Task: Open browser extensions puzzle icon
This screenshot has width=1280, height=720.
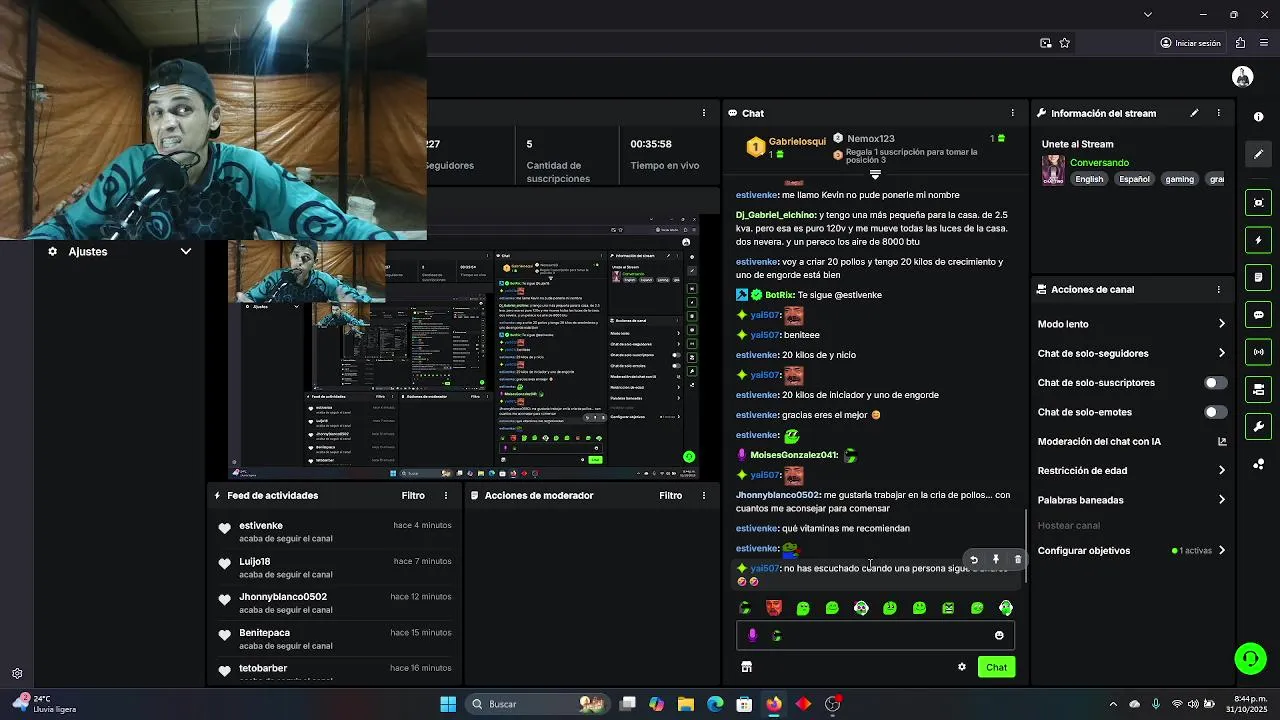Action: point(1240,43)
